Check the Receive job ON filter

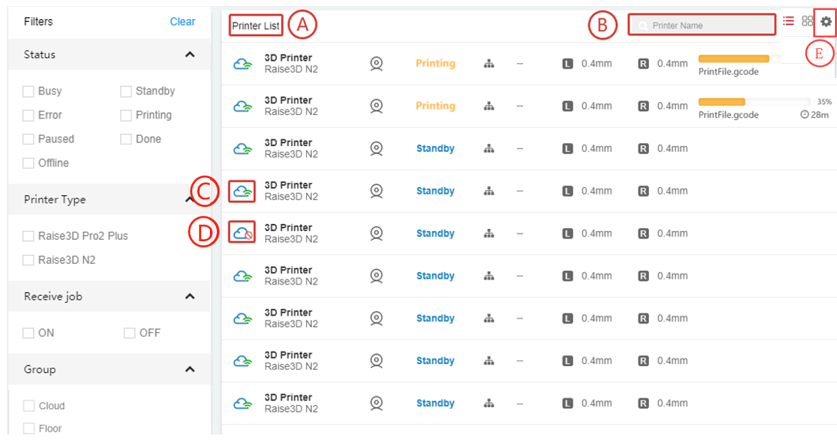coord(29,333)
